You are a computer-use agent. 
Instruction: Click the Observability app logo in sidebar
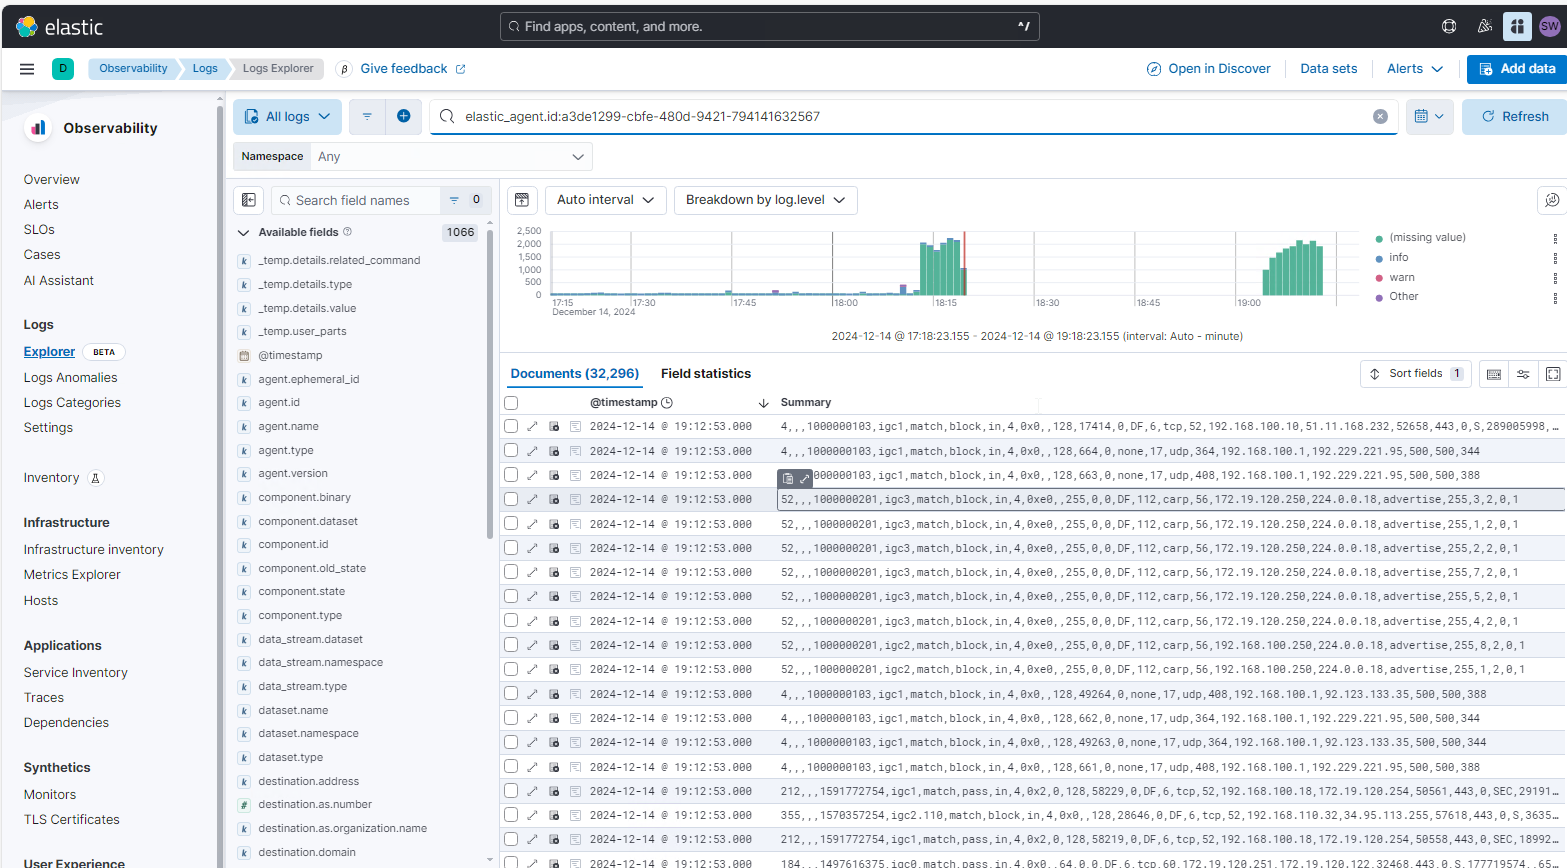39,128
